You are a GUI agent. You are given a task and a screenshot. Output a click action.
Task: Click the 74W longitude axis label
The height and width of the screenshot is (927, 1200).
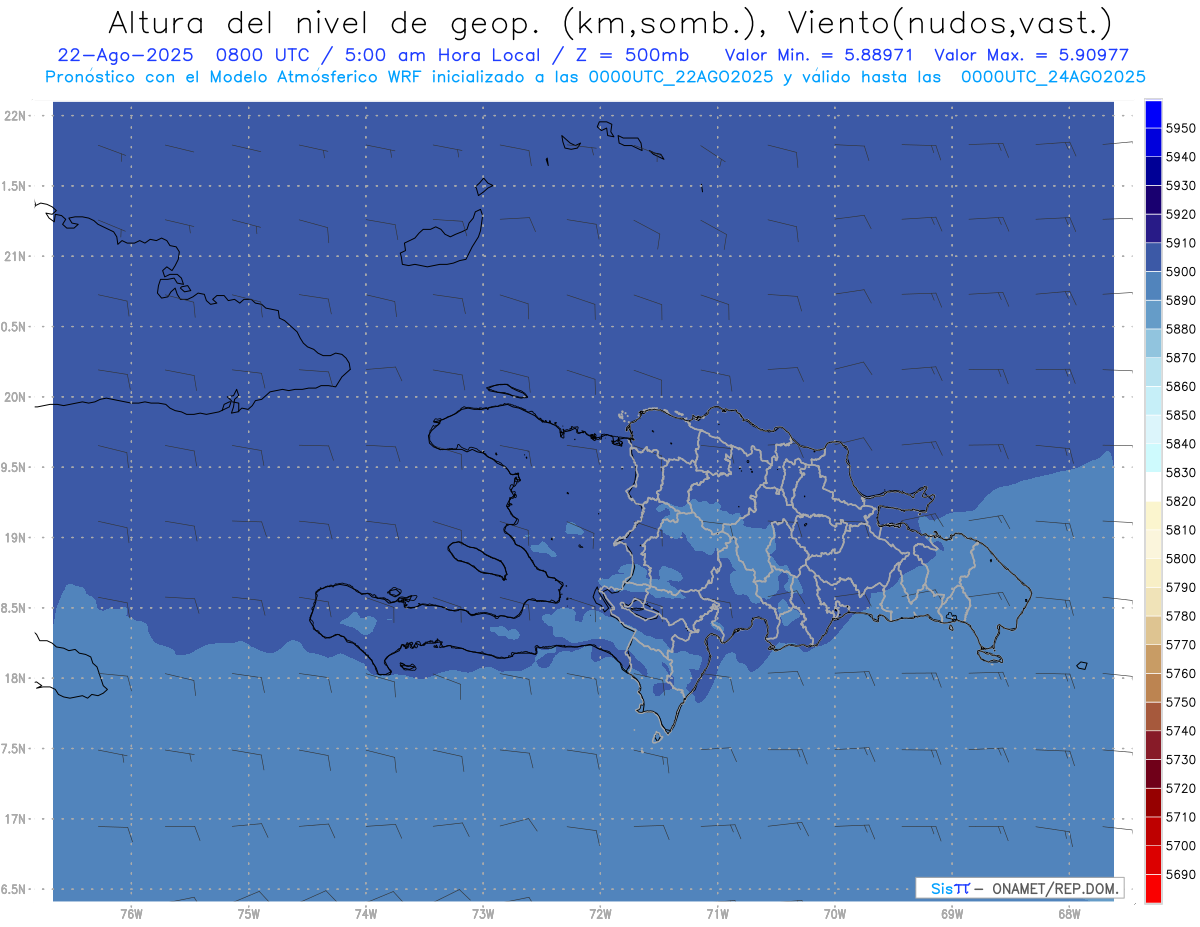365,914
